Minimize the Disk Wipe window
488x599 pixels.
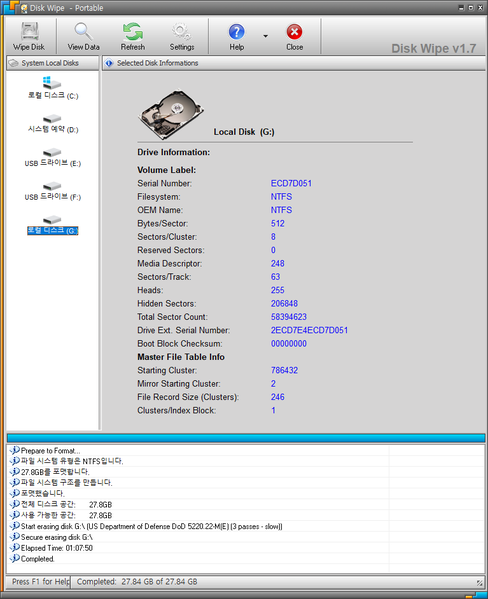coord(461,8)
